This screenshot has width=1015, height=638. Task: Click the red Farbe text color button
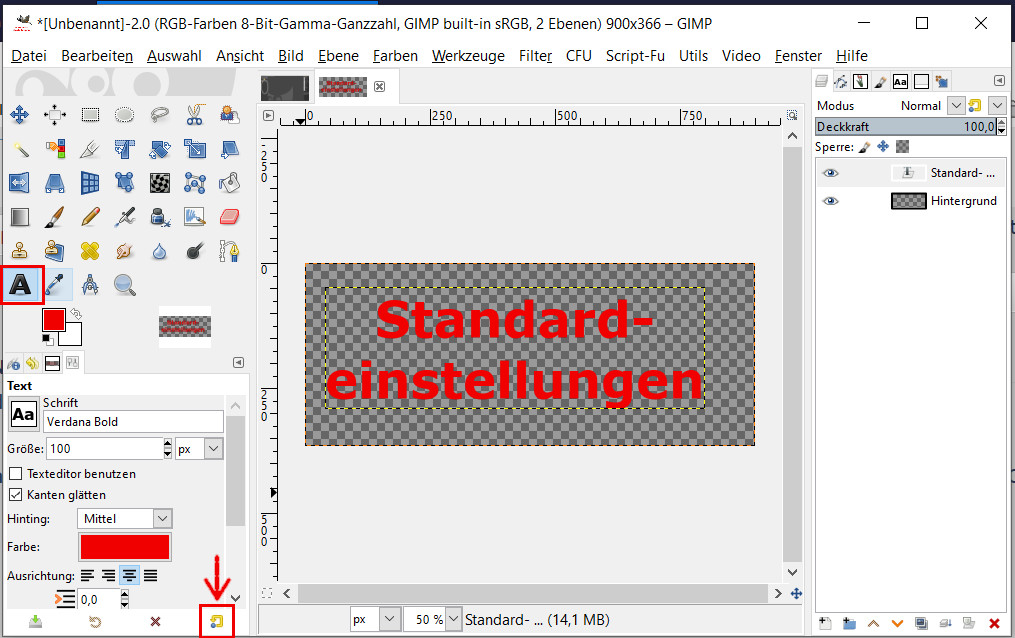[x=125, y=547]
